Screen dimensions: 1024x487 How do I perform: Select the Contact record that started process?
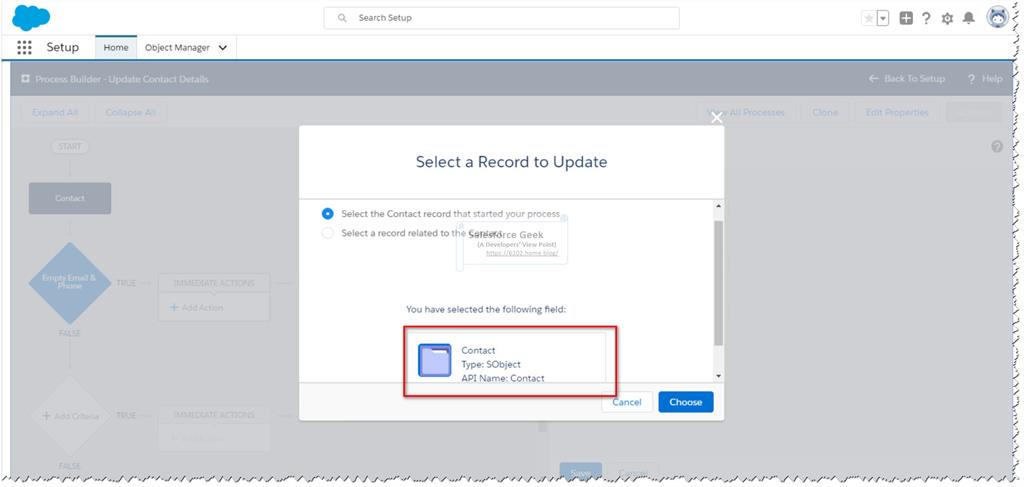pos(328,213)
